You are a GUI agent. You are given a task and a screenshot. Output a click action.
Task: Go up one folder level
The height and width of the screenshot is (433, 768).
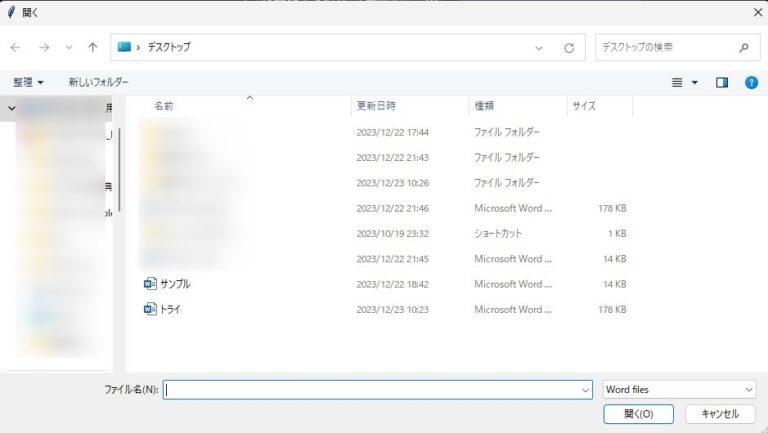pos(93,47)
